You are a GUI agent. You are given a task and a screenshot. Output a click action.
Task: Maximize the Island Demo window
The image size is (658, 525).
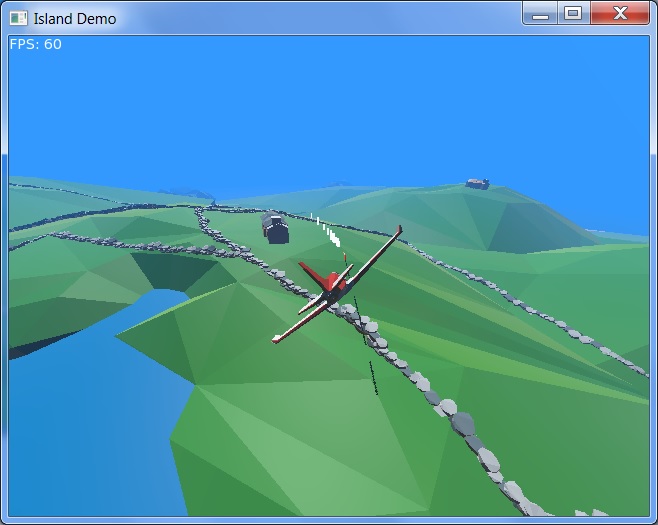click(x=572, y=13)
